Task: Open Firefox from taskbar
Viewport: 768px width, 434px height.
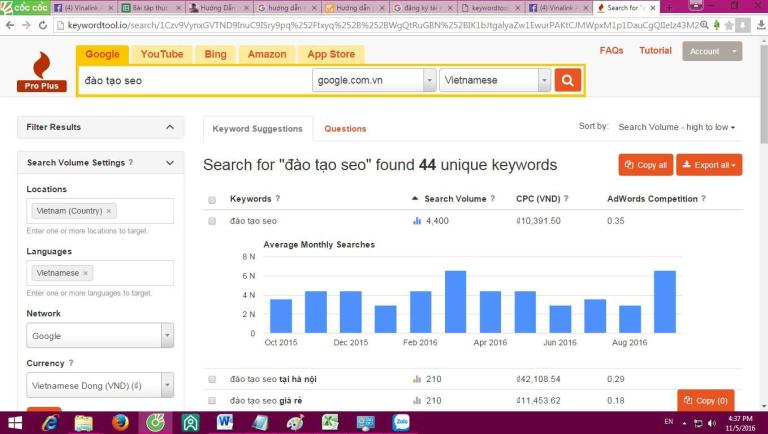Action: coord(120,423)
